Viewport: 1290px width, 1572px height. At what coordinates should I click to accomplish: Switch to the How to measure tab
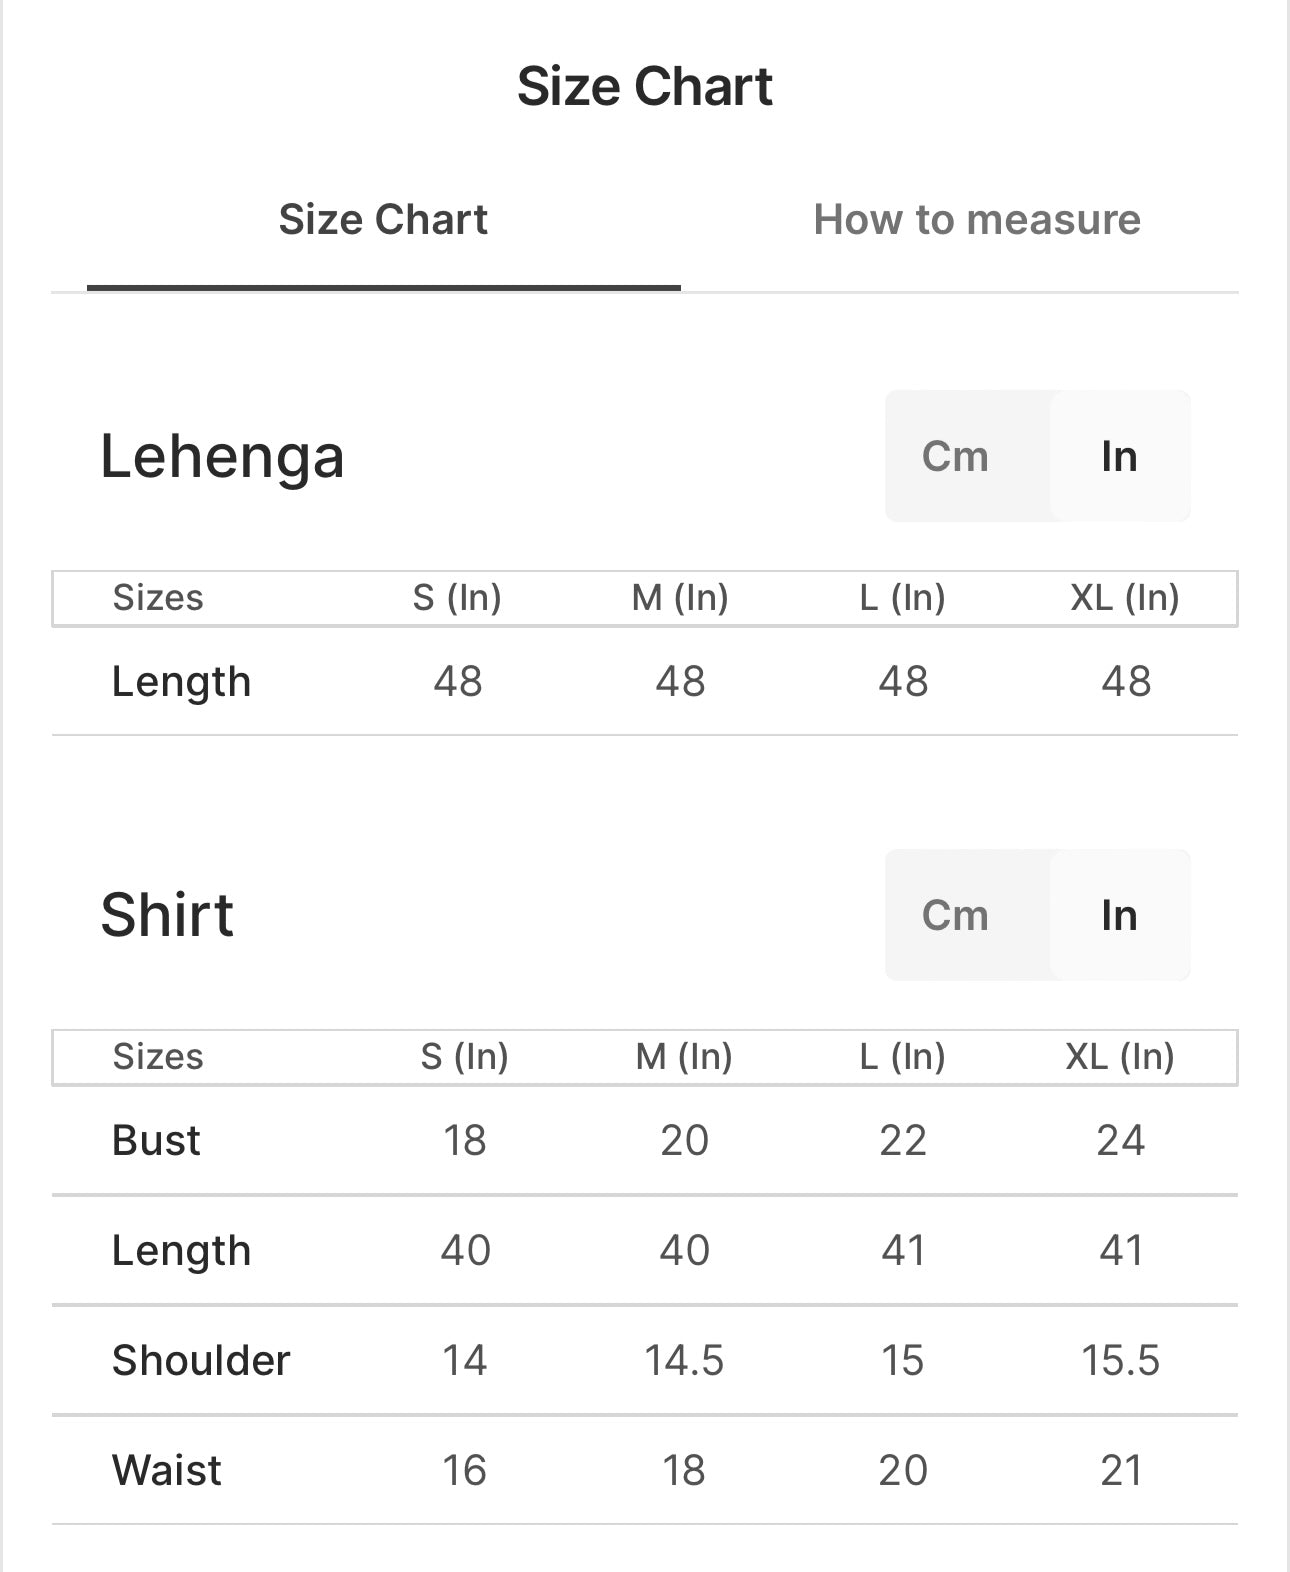[976, 220]
